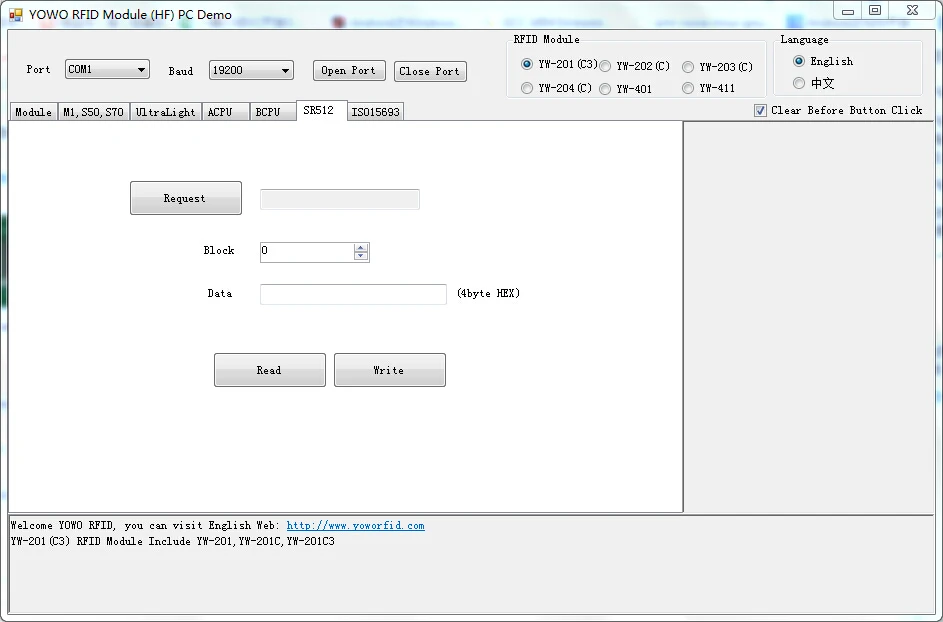This screenshot has width=943, height=622.
Task: Switch to the ISO15693 tab
Action: [375, 112]
